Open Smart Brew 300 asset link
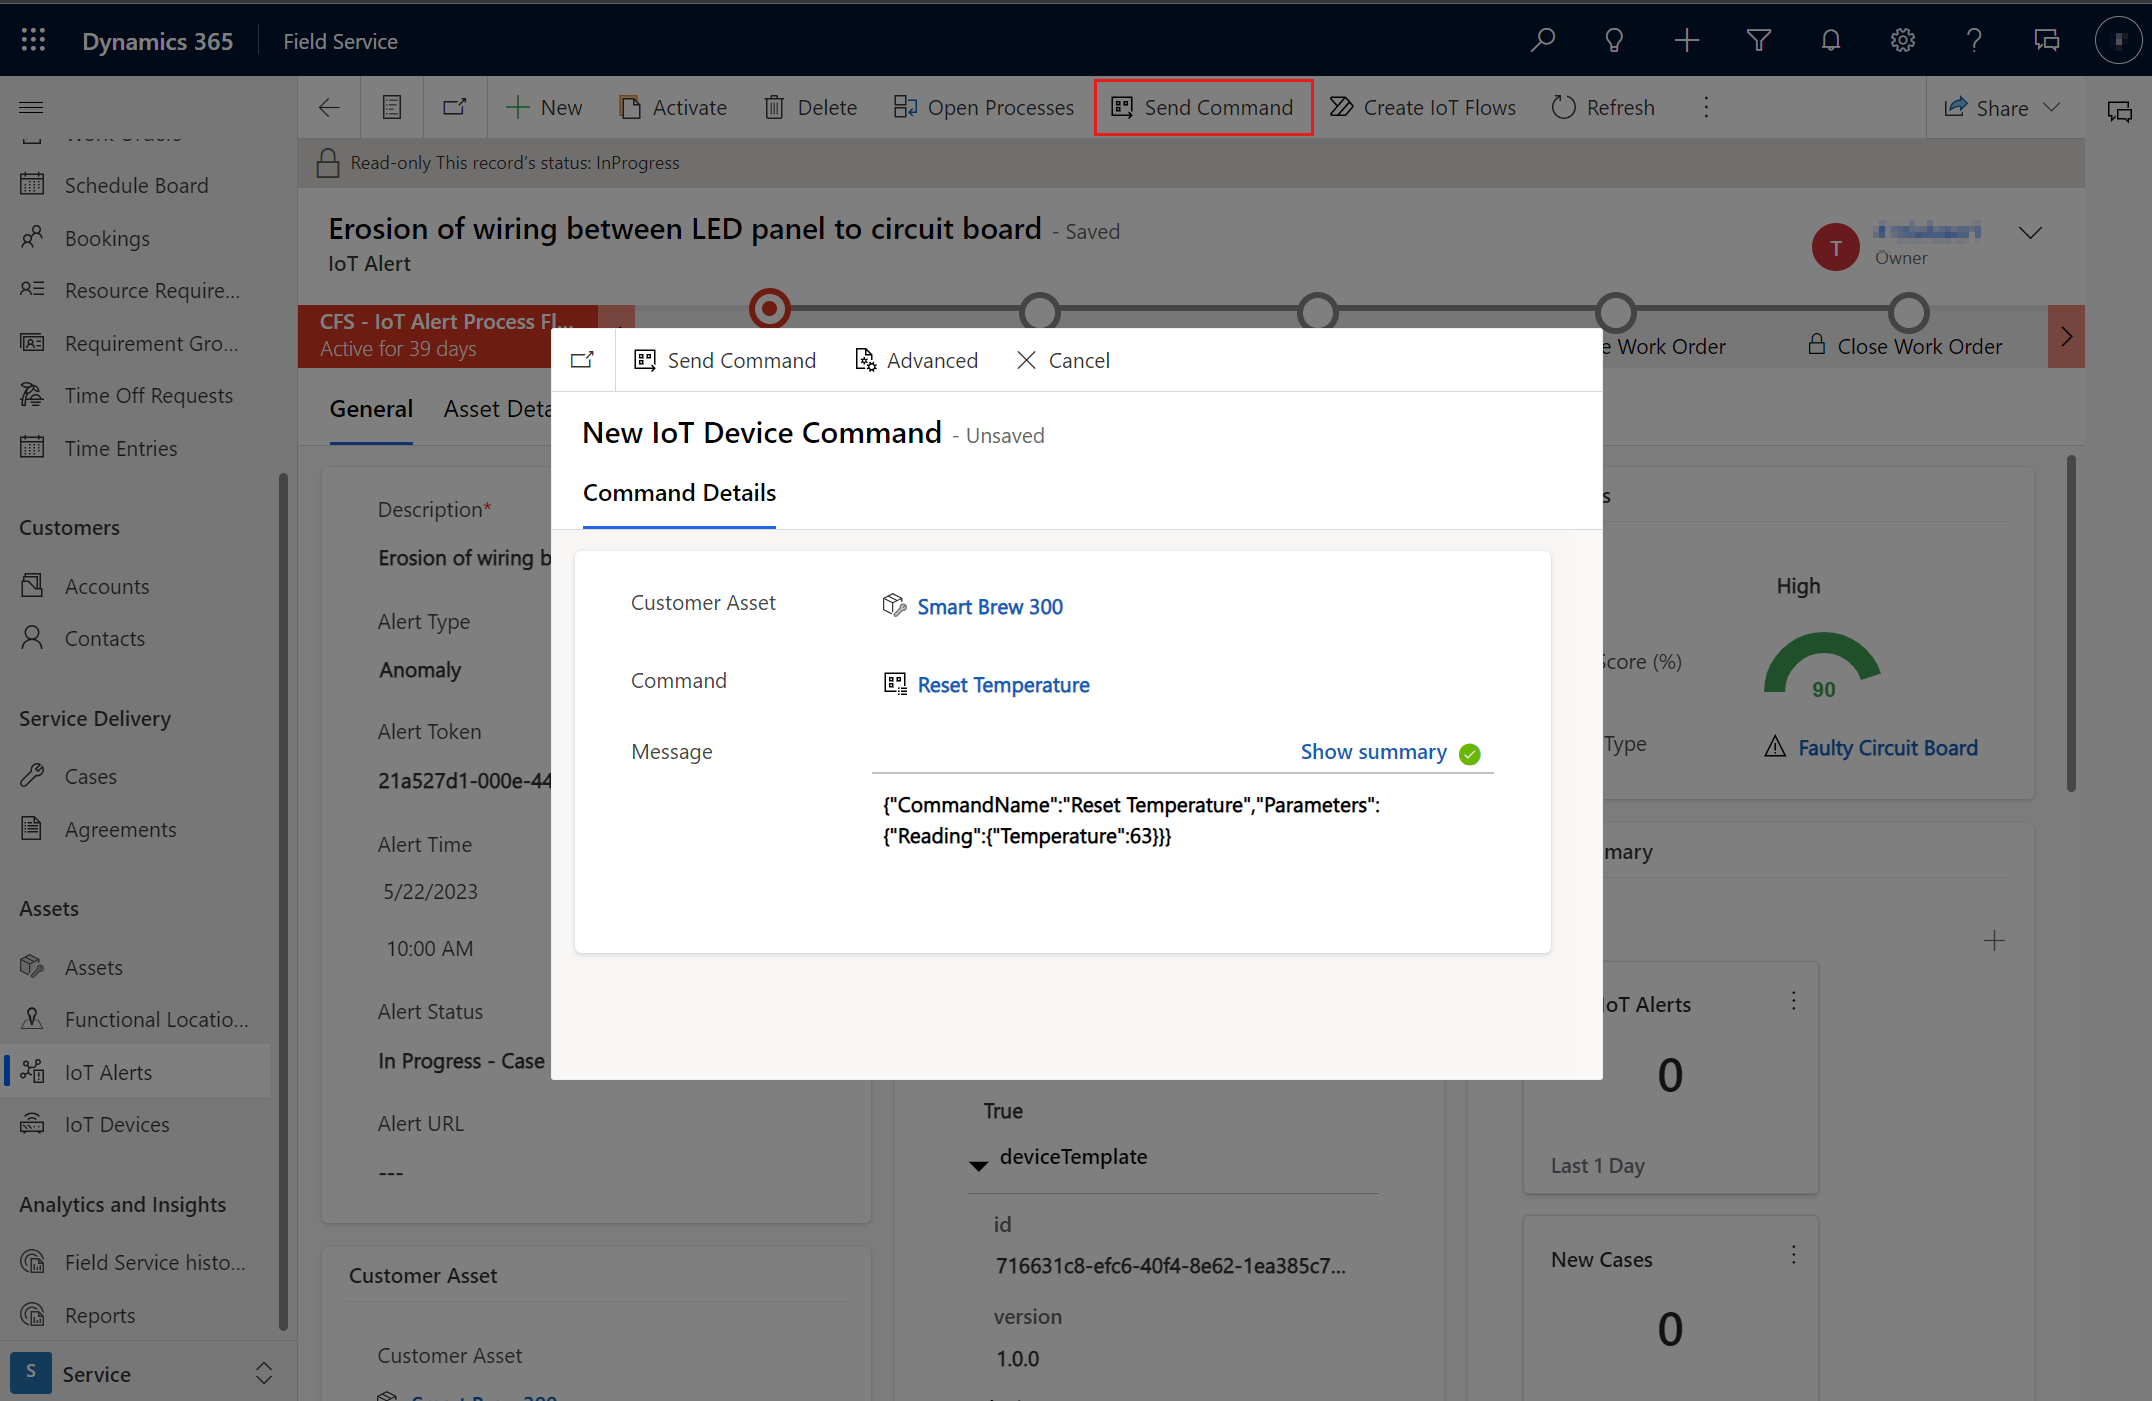Image resolution: width=2152 pixels, height=1401 pixels. click(x=990, y=606)
